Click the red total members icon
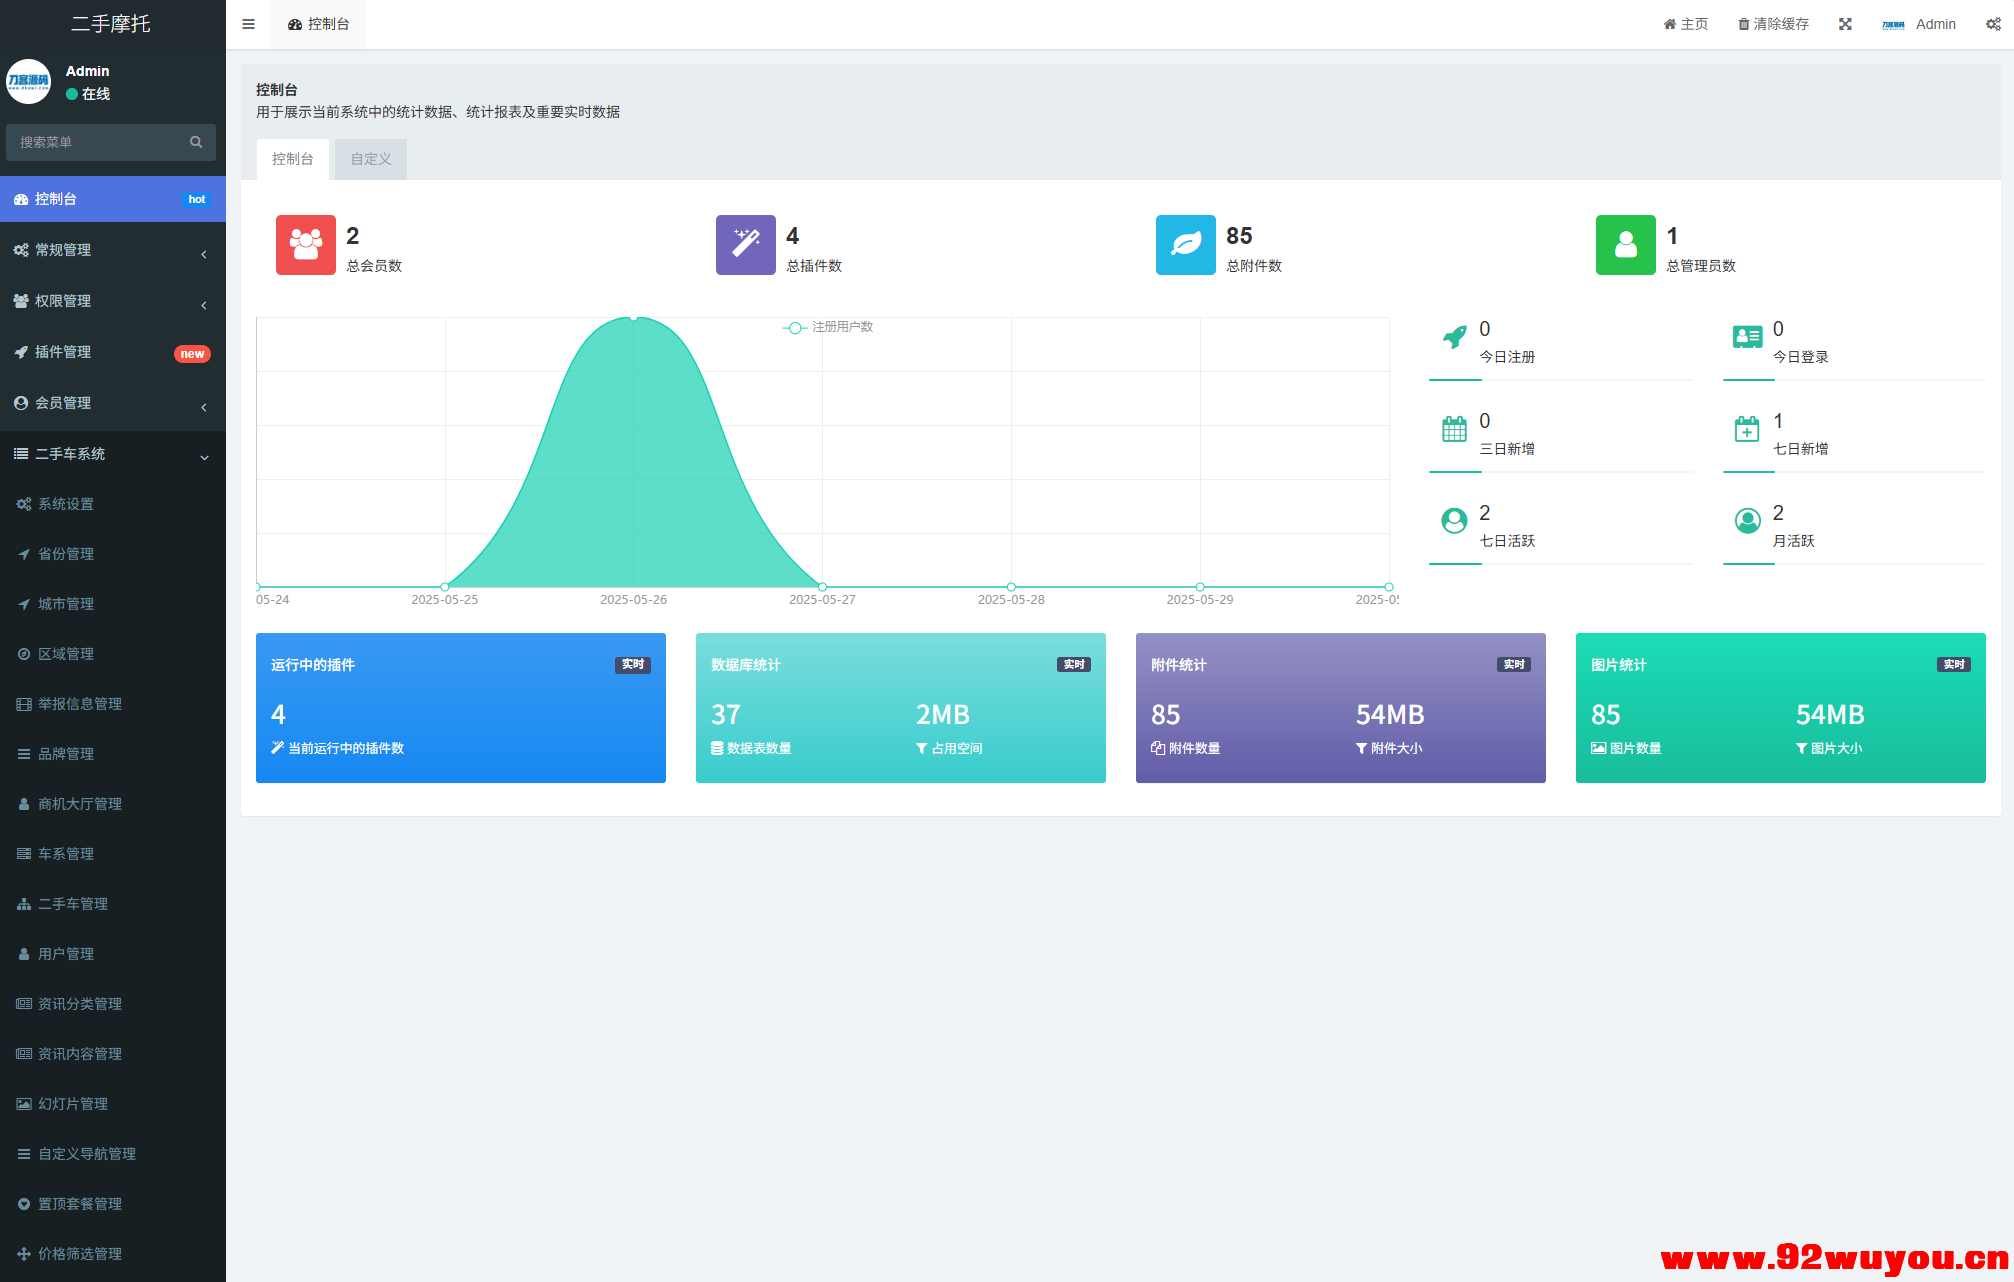The width and height of the screenshot is (2014, 1282). (x=305, y=245)
